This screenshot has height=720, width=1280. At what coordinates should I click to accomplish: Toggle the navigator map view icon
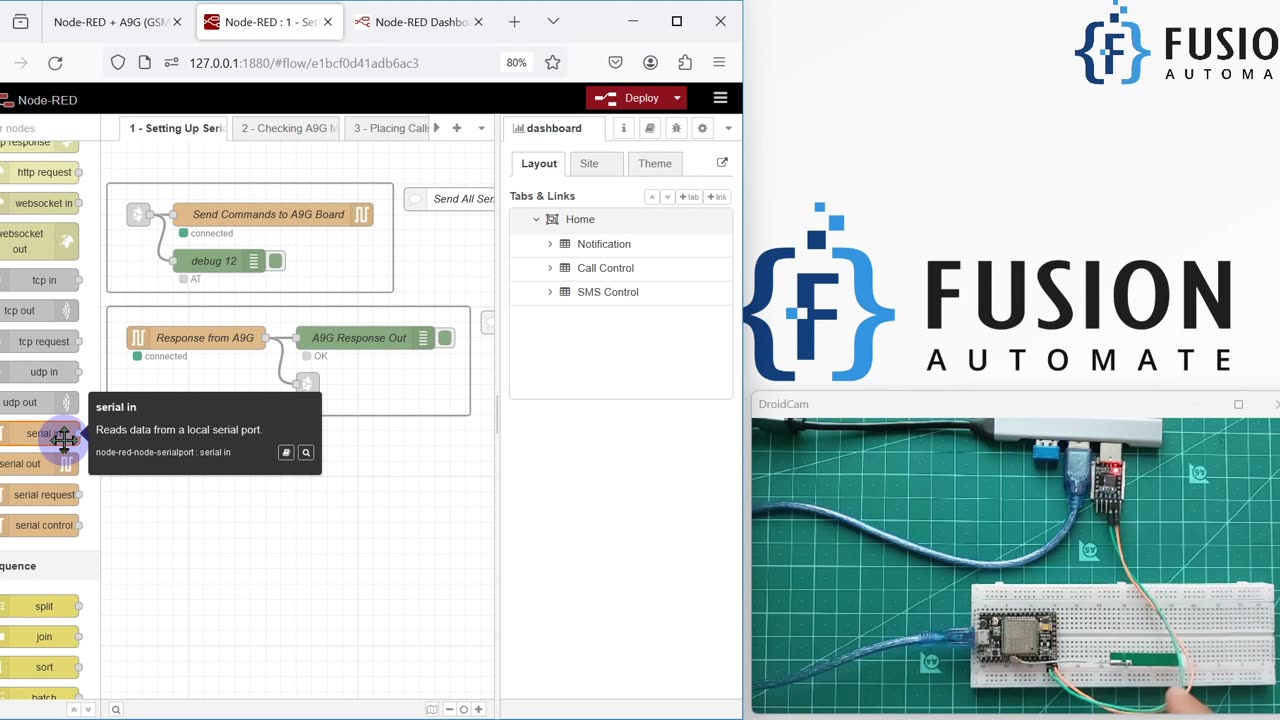(432, 709)
